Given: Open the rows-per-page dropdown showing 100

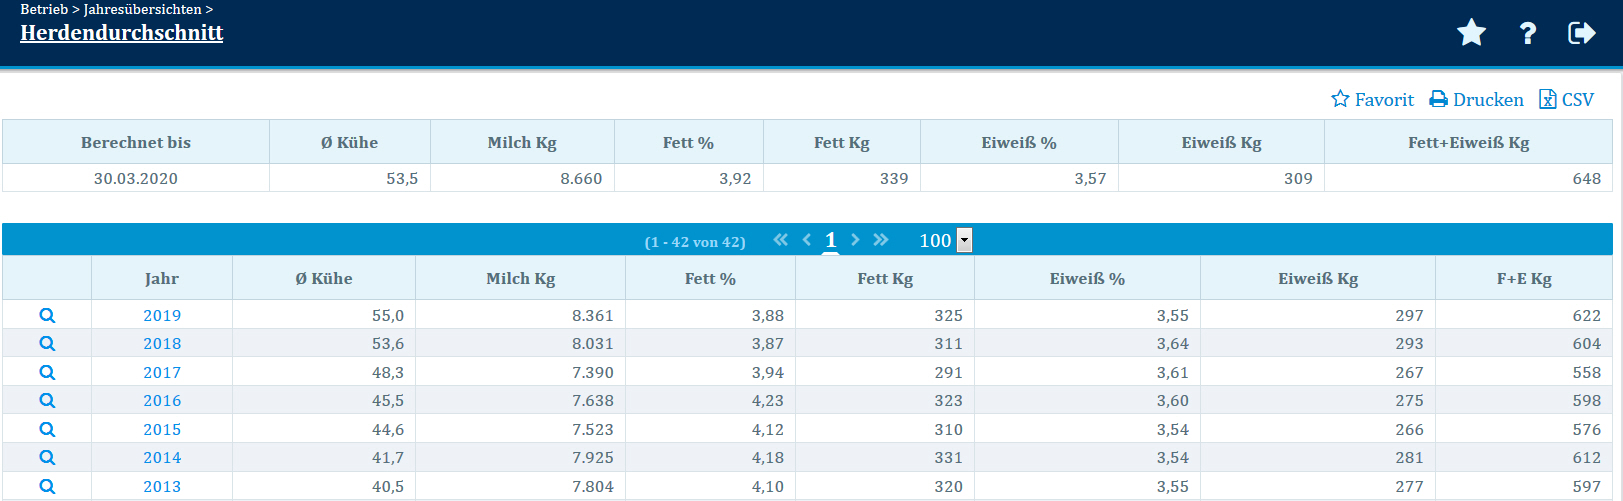Looking at the screenshot, I should click(964, 240).
